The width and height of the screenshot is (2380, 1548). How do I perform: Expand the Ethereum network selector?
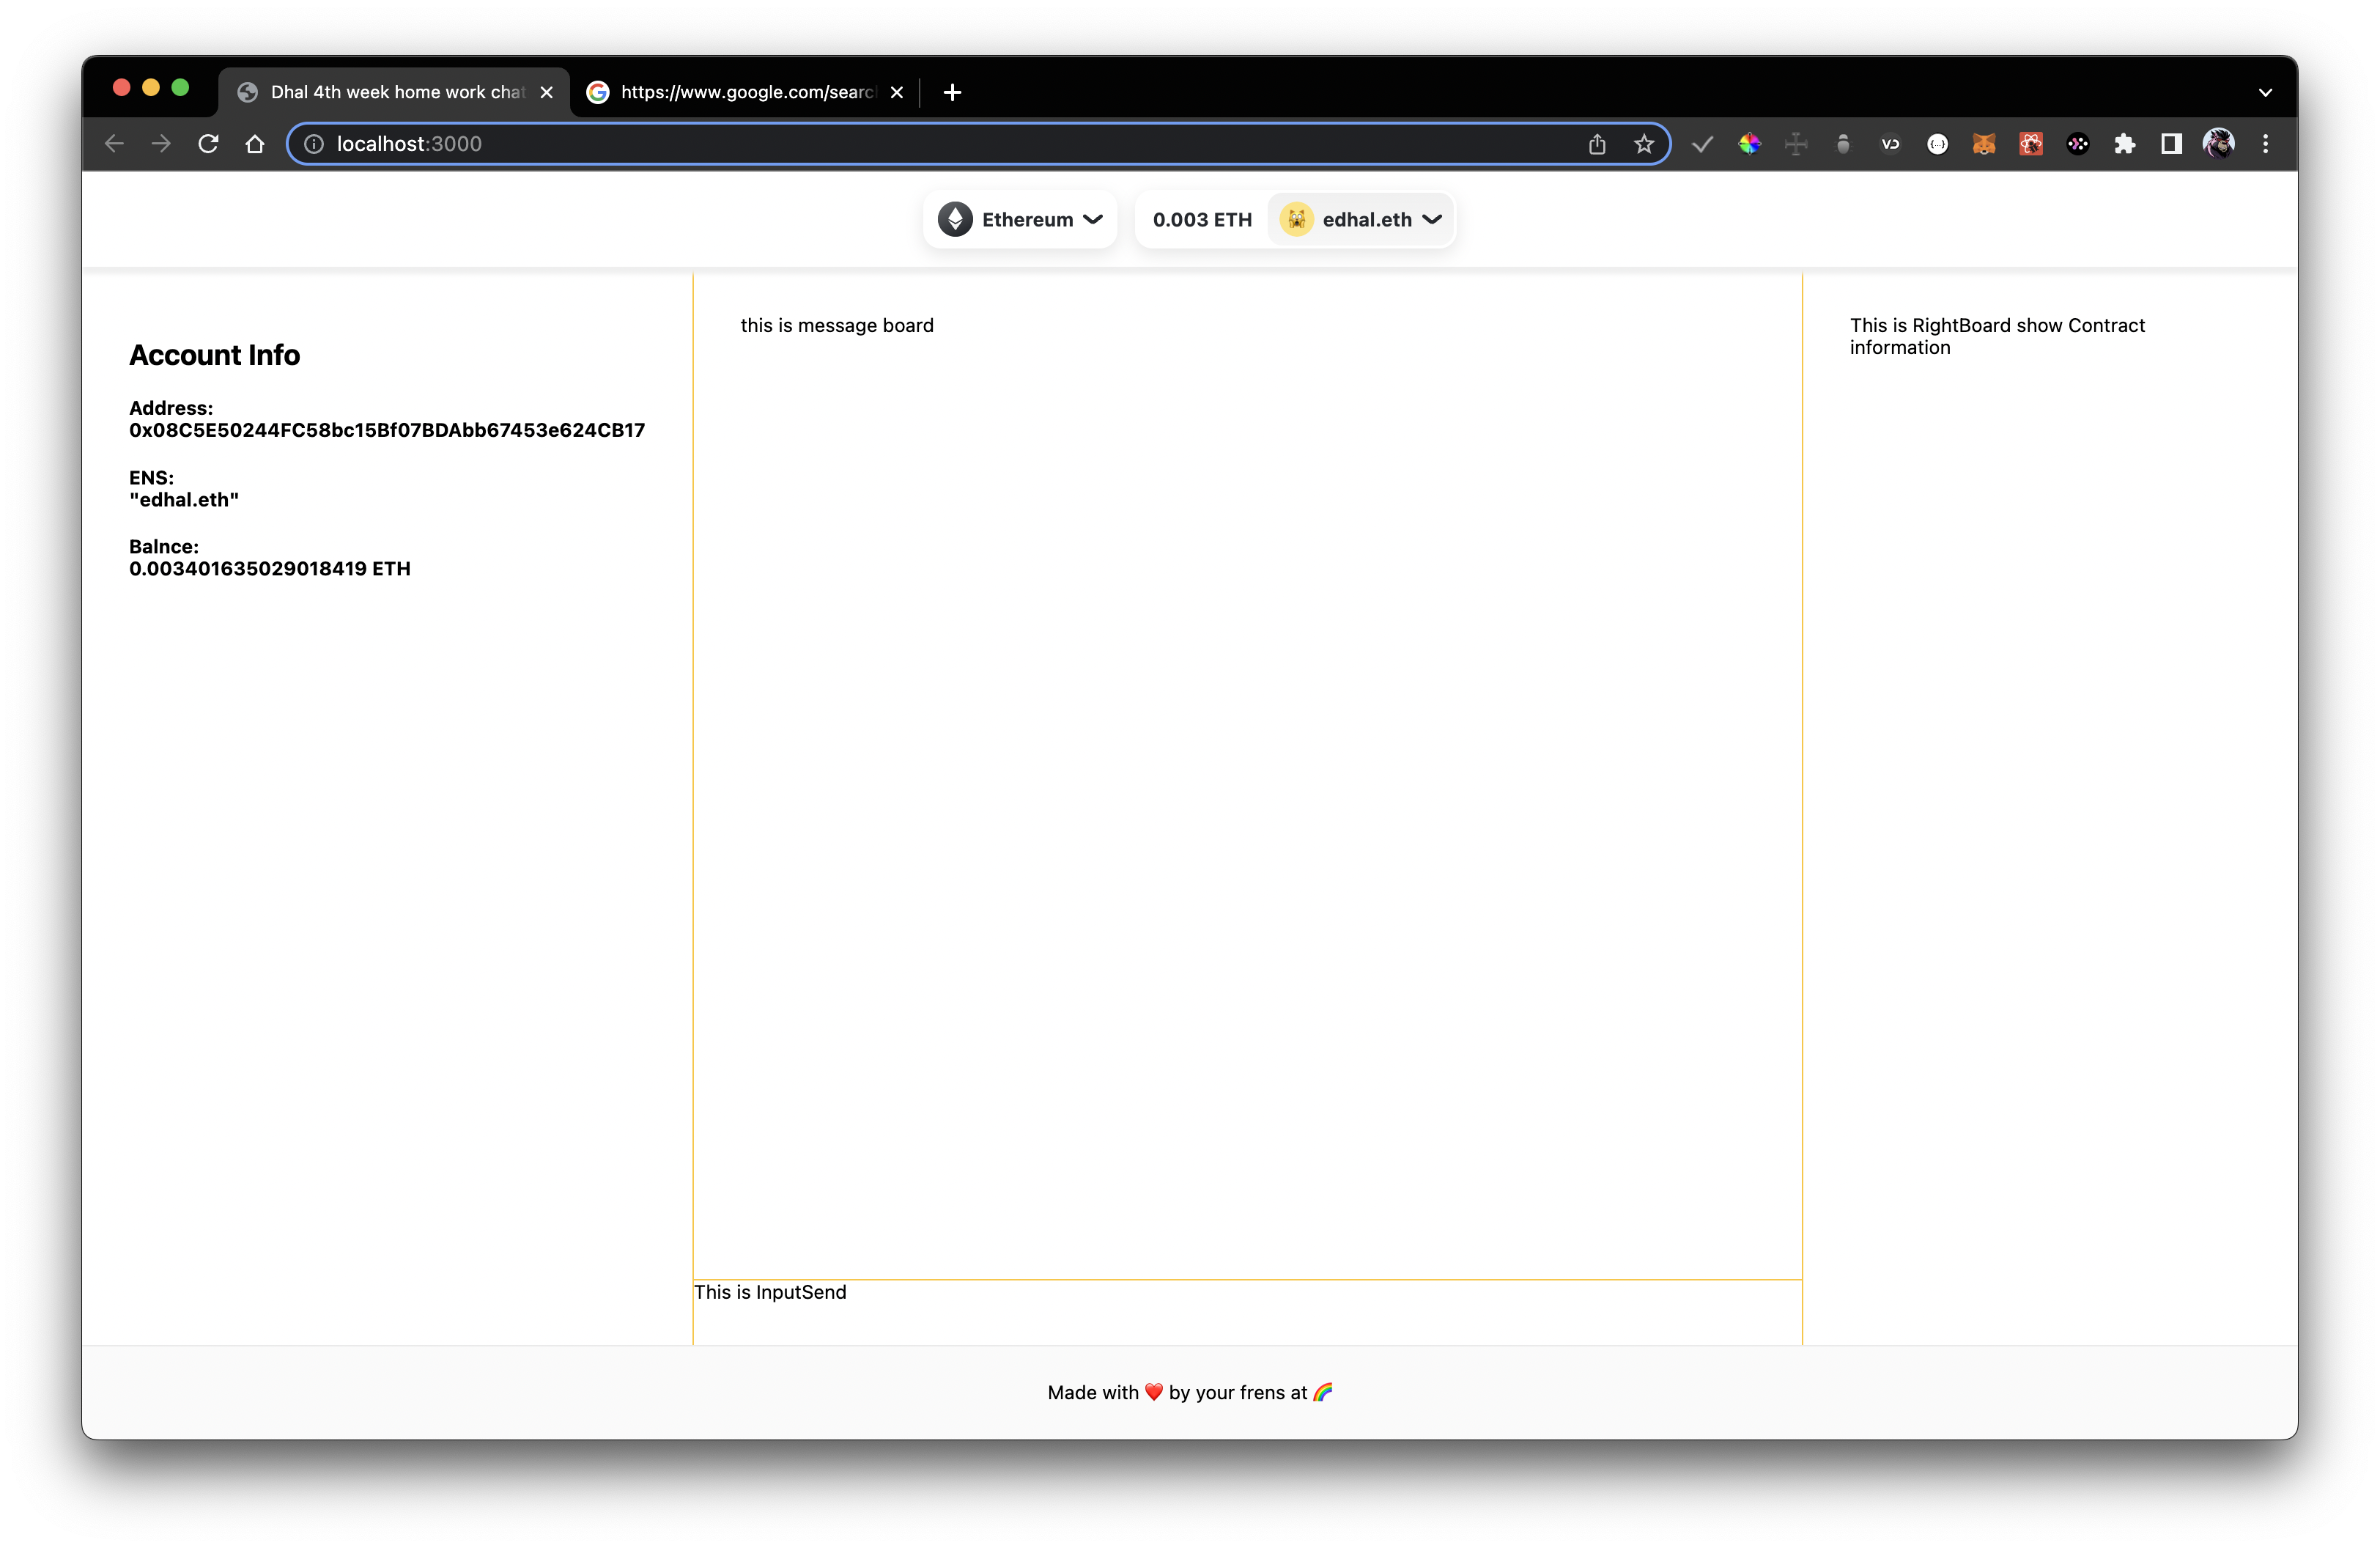pos(1019,219)
